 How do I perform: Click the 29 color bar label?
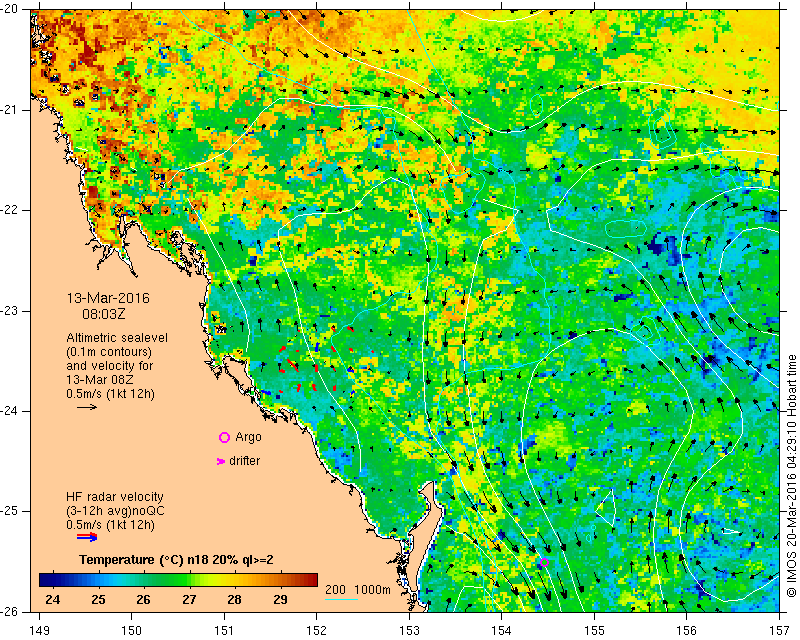[x=280, y=600]
